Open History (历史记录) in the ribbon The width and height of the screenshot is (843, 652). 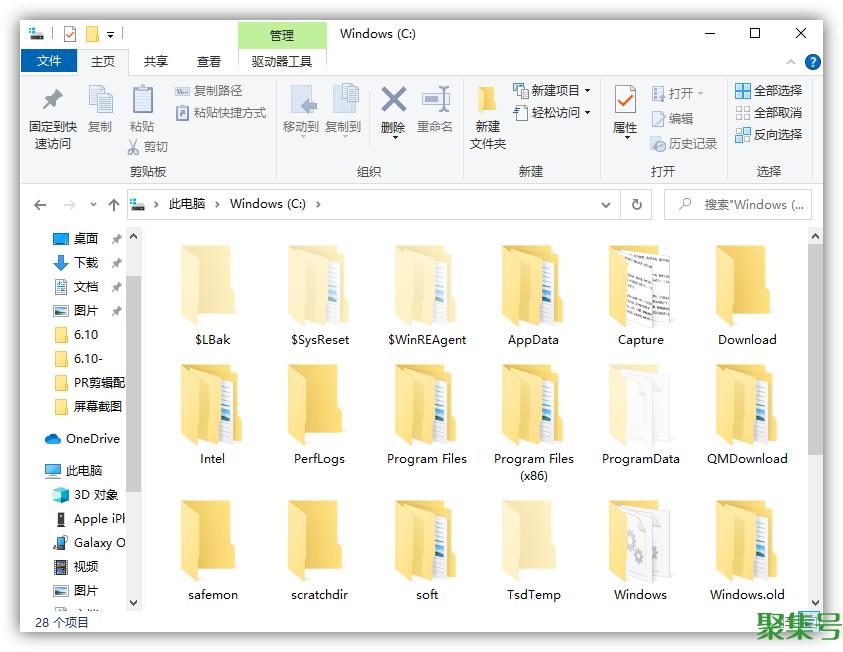[684, 144]
